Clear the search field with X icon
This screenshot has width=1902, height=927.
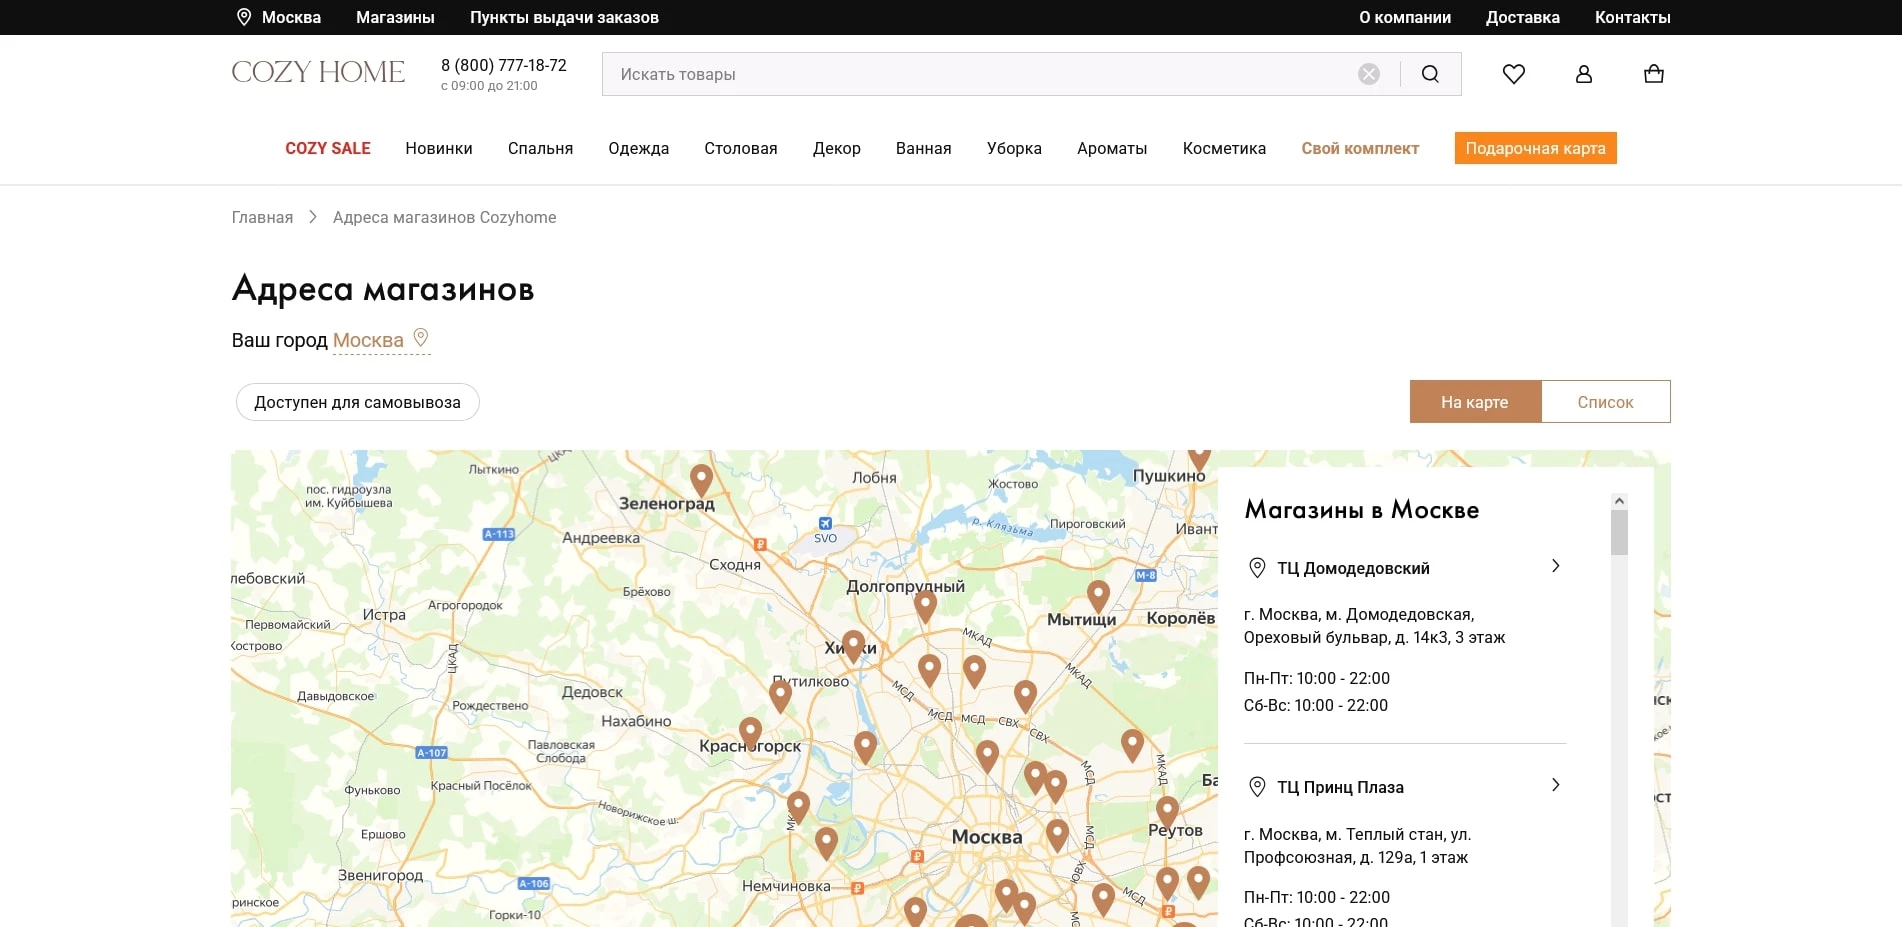(1368, 74)
